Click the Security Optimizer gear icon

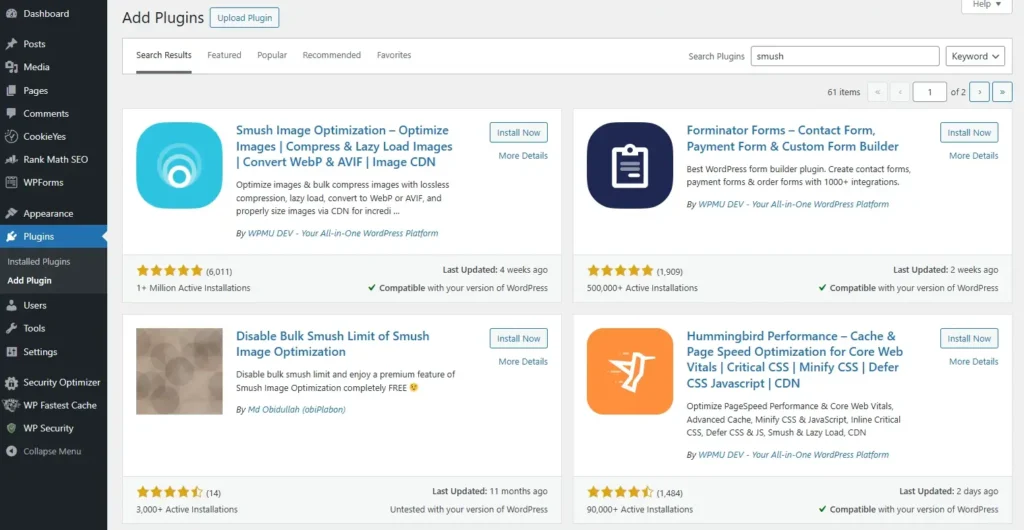[x=11, y=382]
